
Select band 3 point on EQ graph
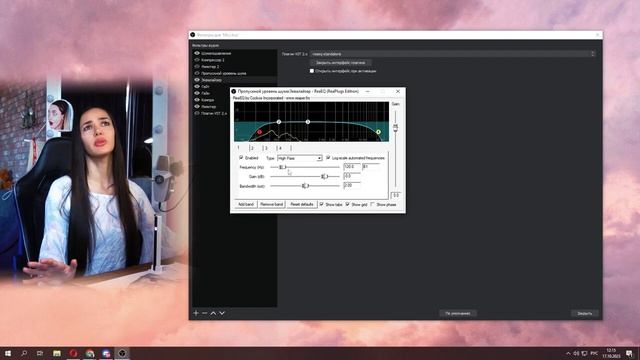[308, 122]
